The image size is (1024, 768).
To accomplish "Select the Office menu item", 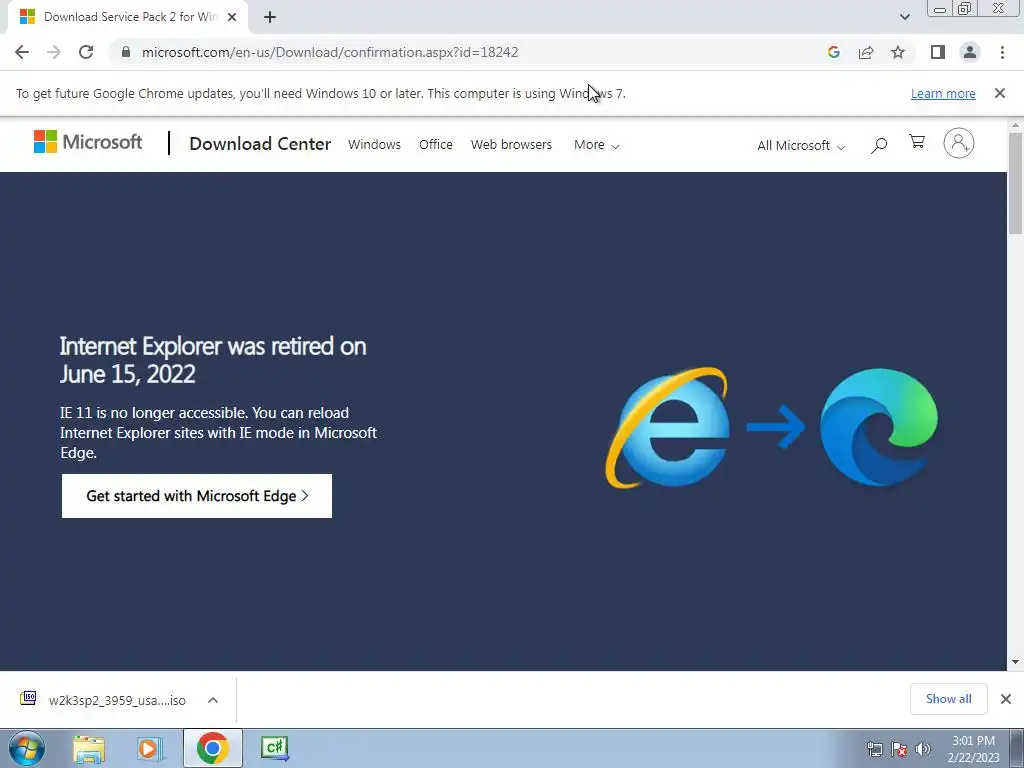I will pyautogui.click(x=436, y=144).
